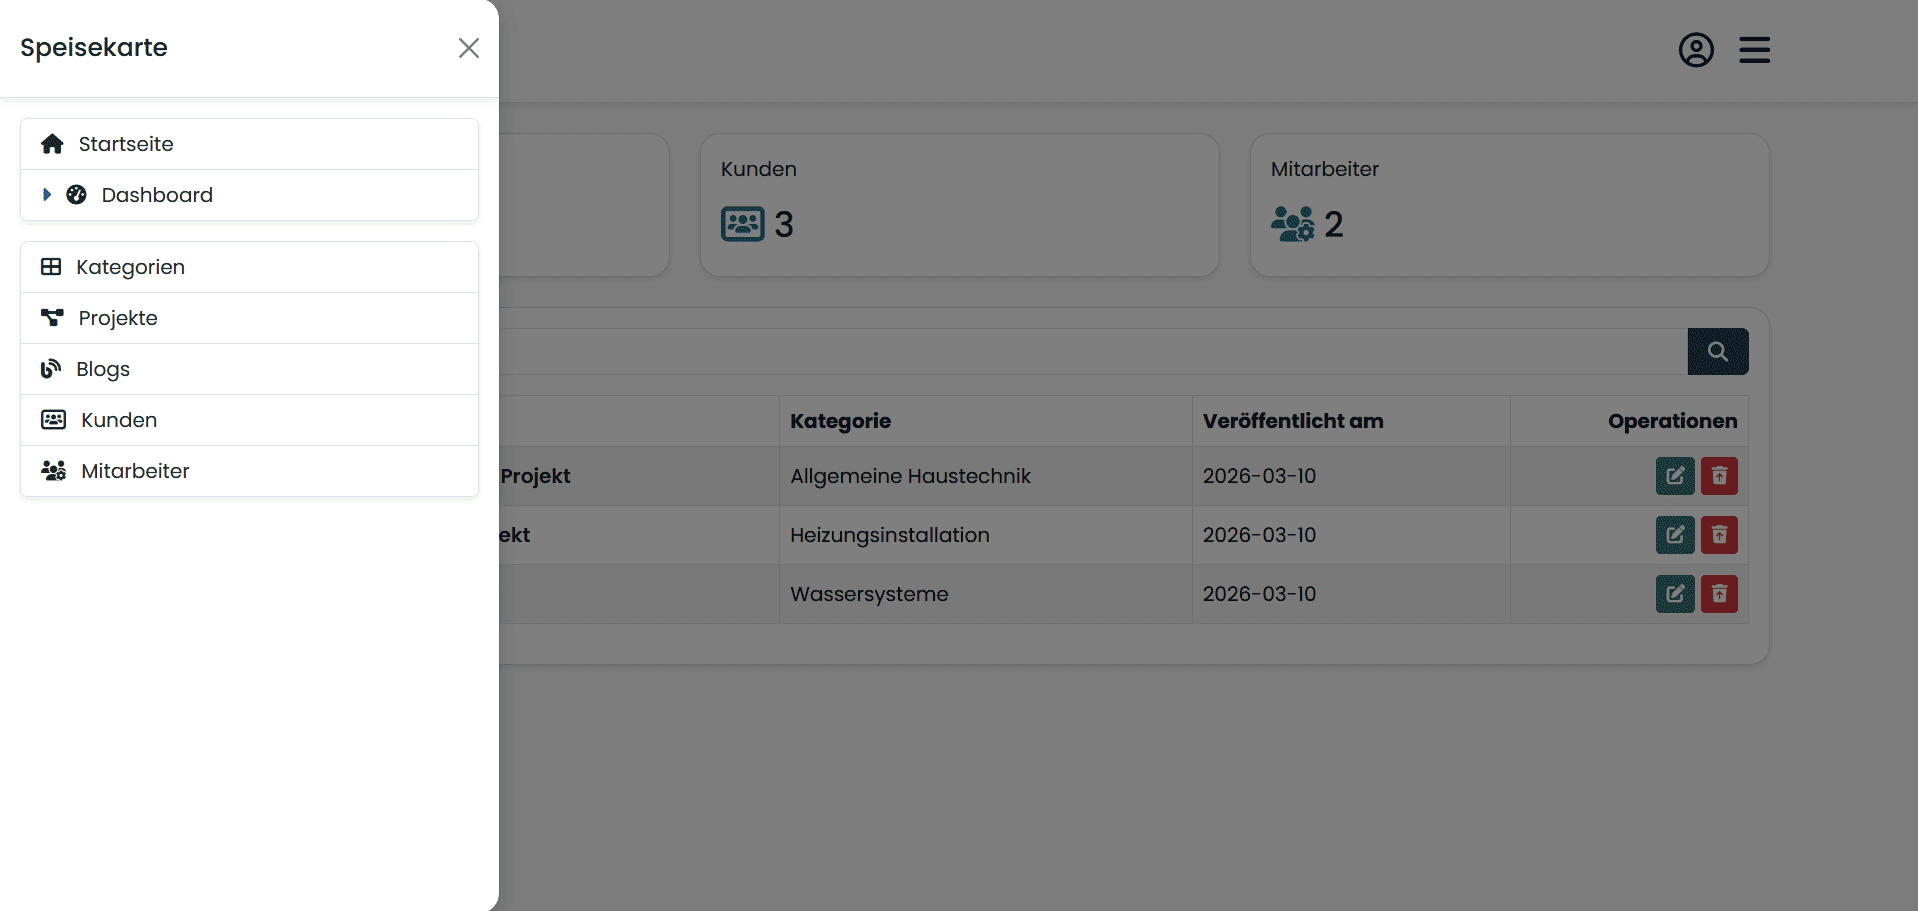This screenshot has width=1918, height=911.
Task: Open the Blogs menu entry
Action: point(103,369)
